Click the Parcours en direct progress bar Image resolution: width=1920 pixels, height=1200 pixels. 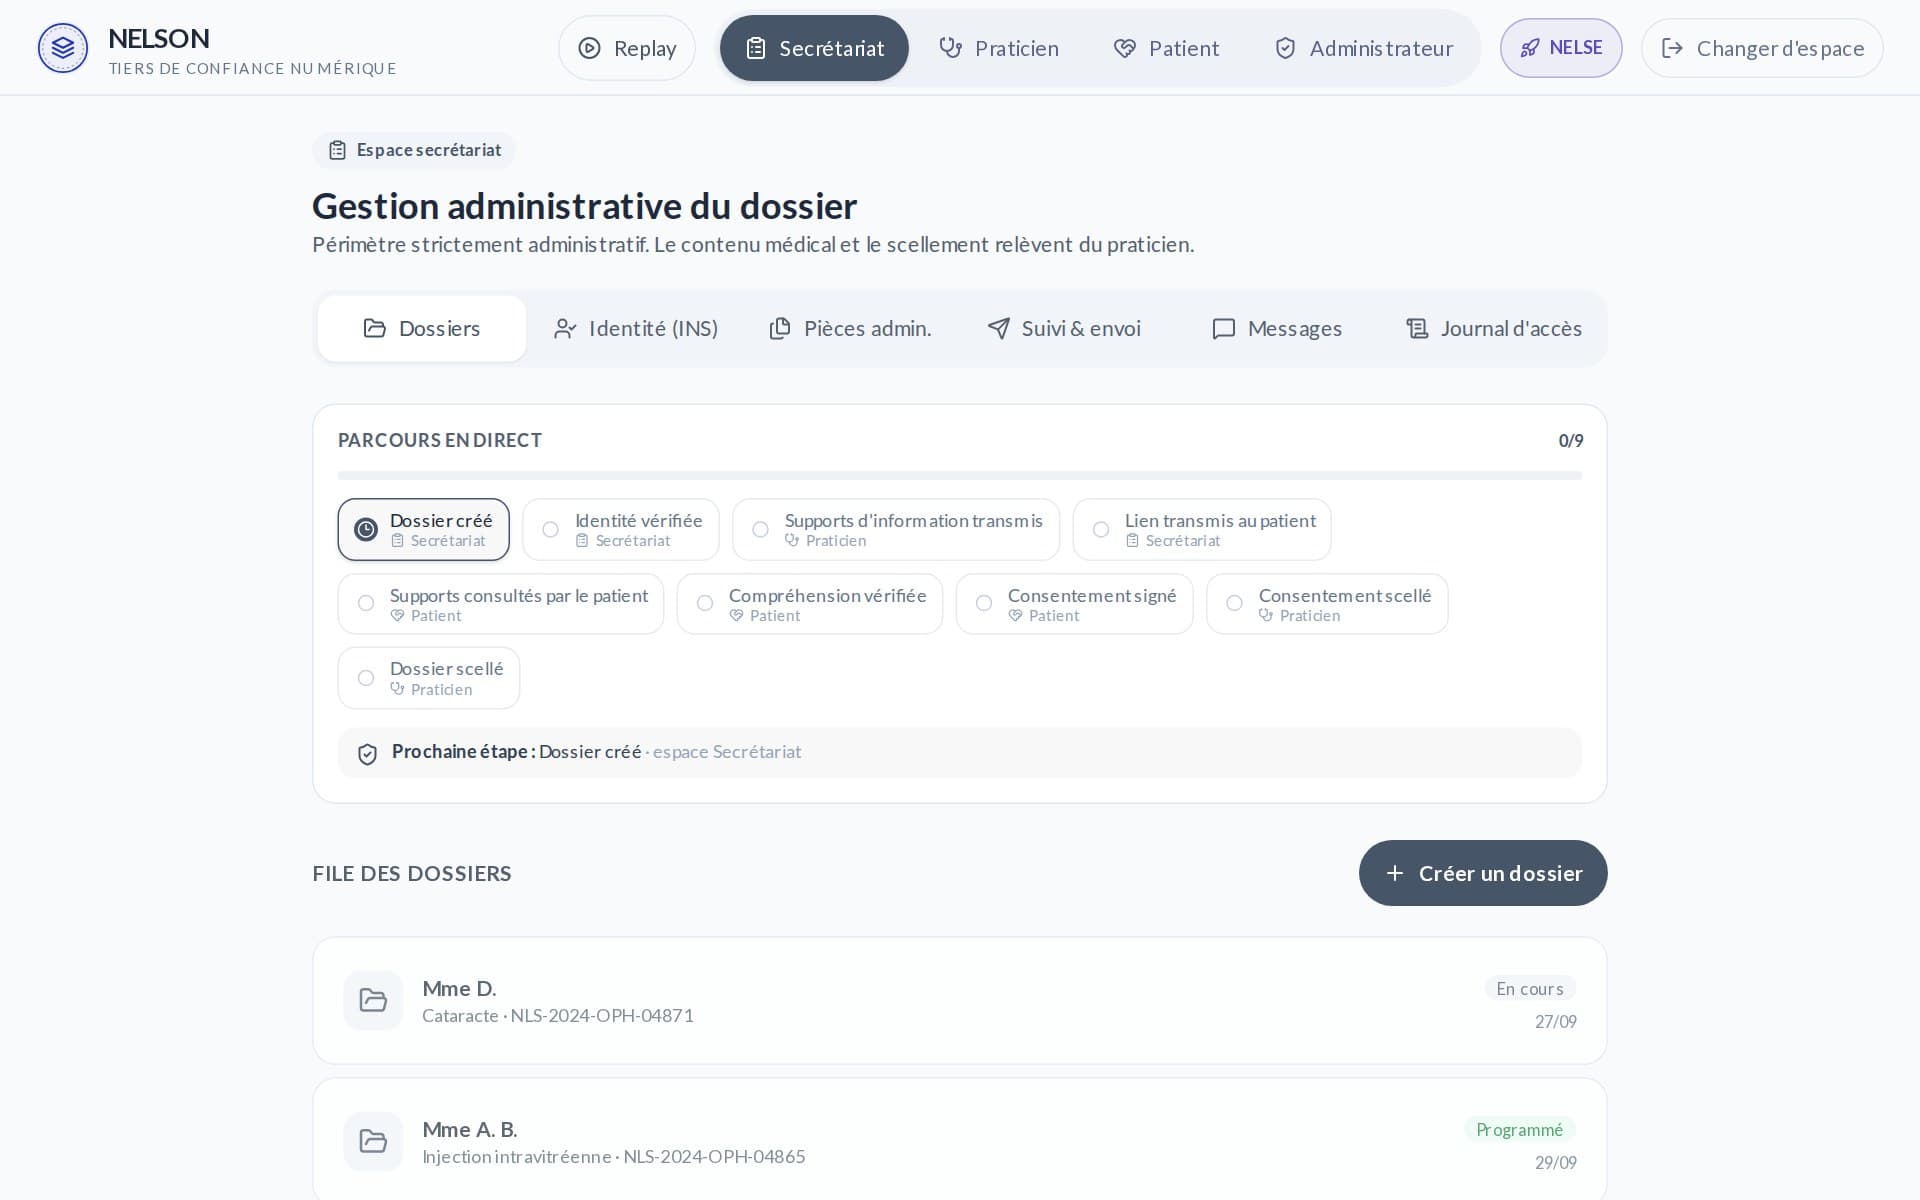tap(960, 475)
